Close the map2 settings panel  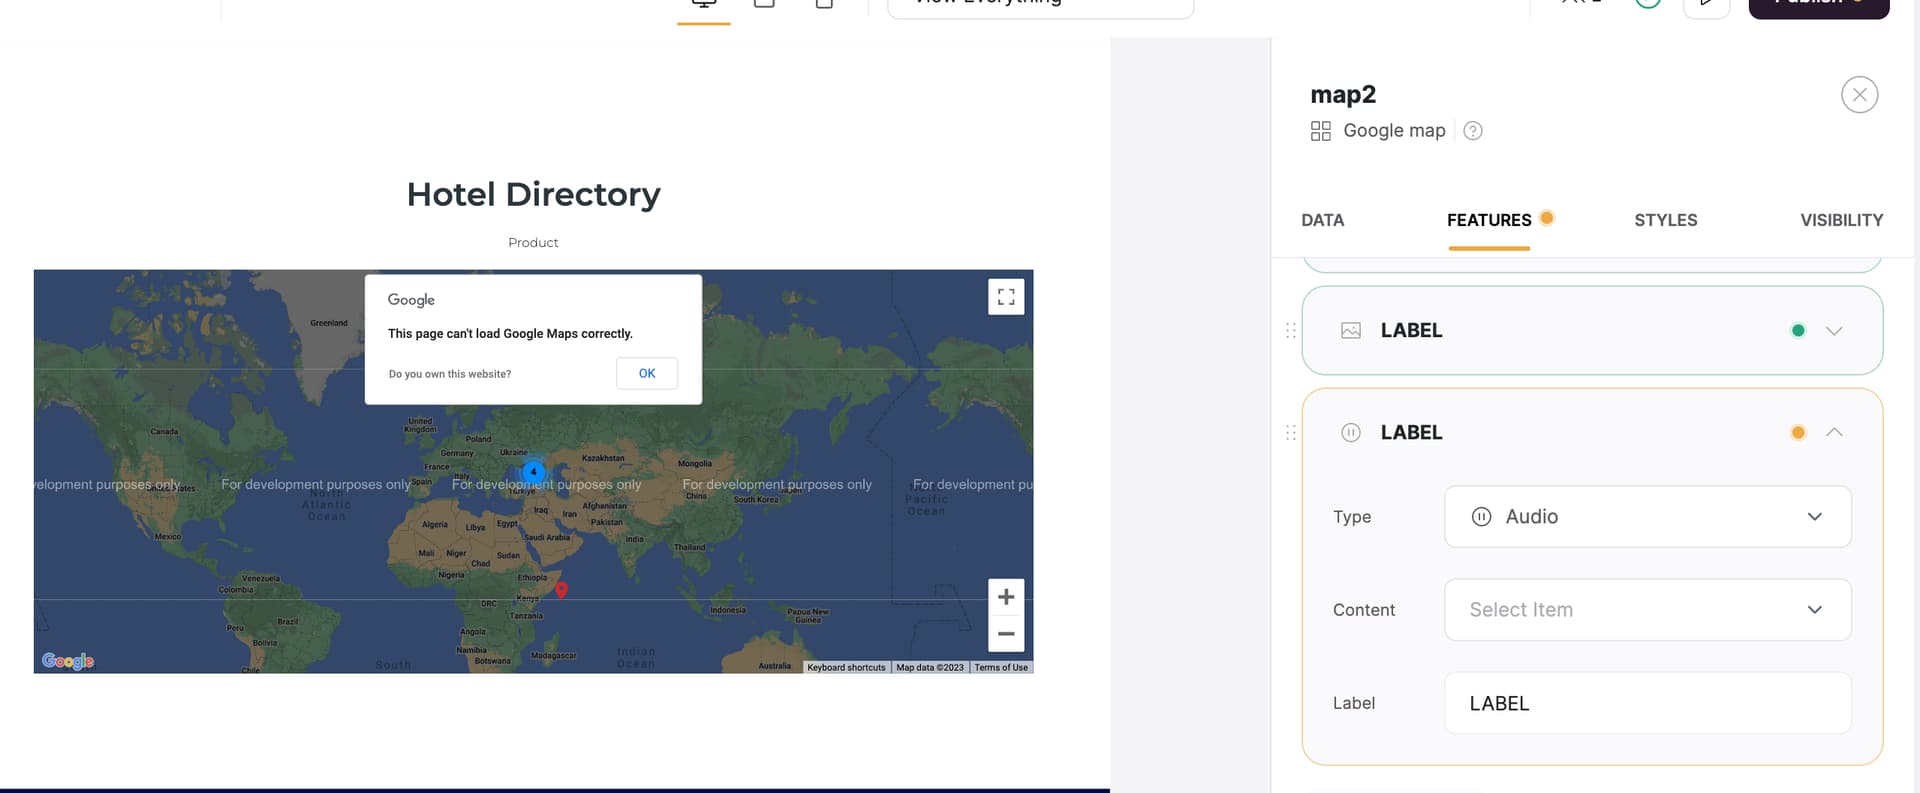(x=1859, y=95)
